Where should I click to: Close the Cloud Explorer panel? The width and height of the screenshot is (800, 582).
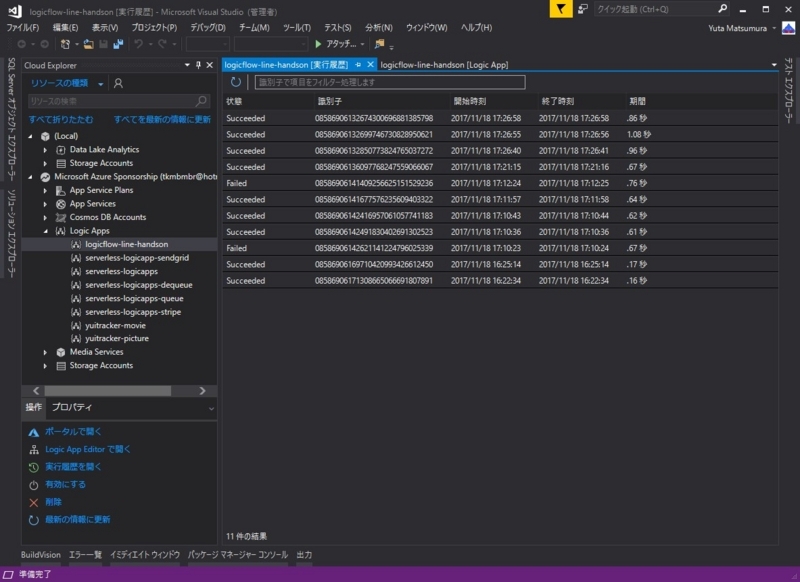tap(210, 65)
